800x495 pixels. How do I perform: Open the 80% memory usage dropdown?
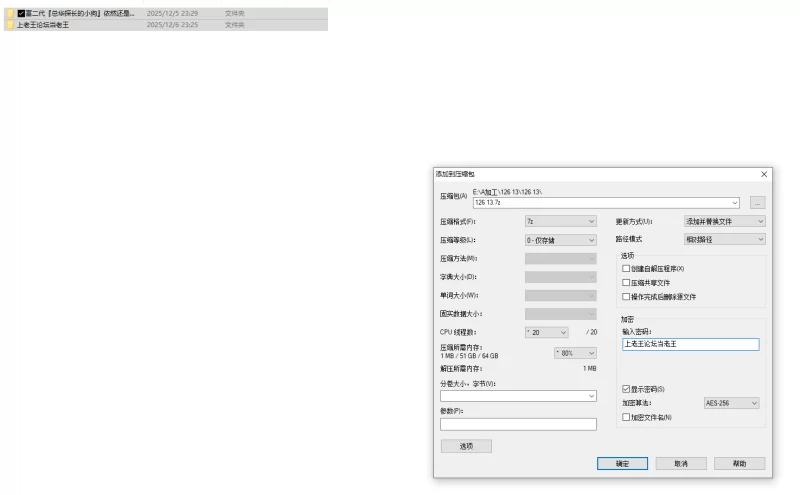point(575,353)
